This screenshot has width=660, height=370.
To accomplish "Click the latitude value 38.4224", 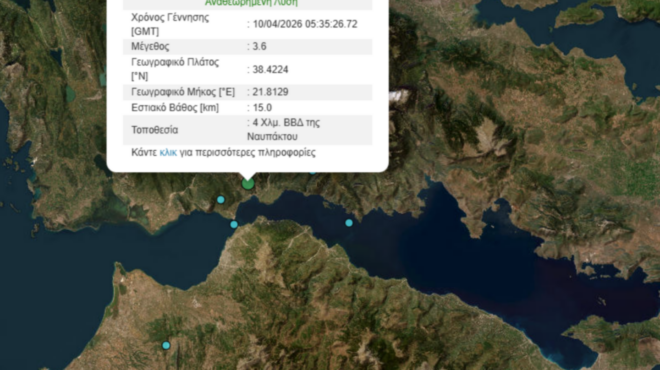I will 270,69.
